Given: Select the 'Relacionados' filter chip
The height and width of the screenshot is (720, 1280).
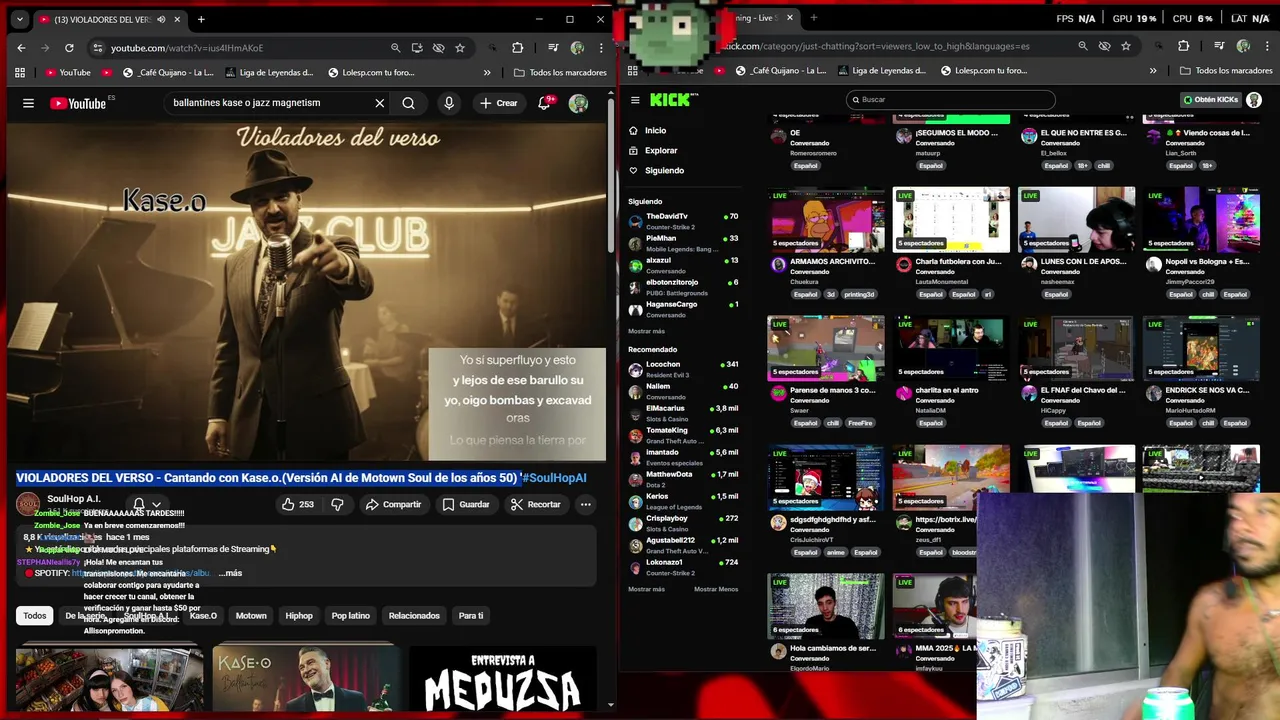Looking at the screenshot, I should coord(414,616).
